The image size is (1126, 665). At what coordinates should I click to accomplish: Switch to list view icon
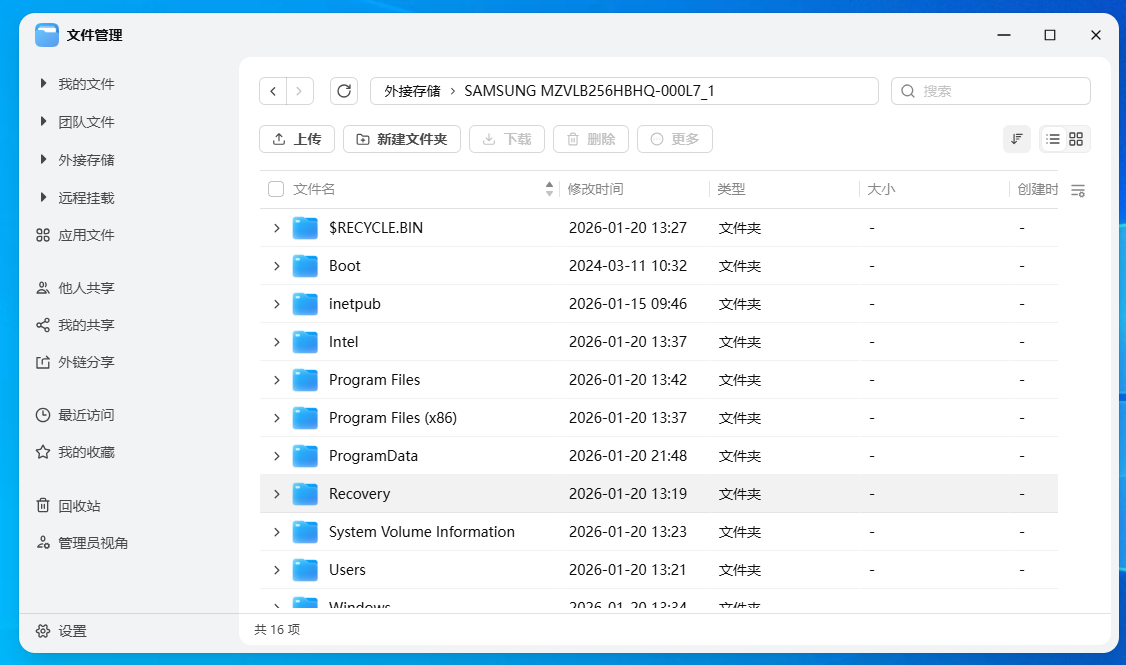tap(1053, 139)
